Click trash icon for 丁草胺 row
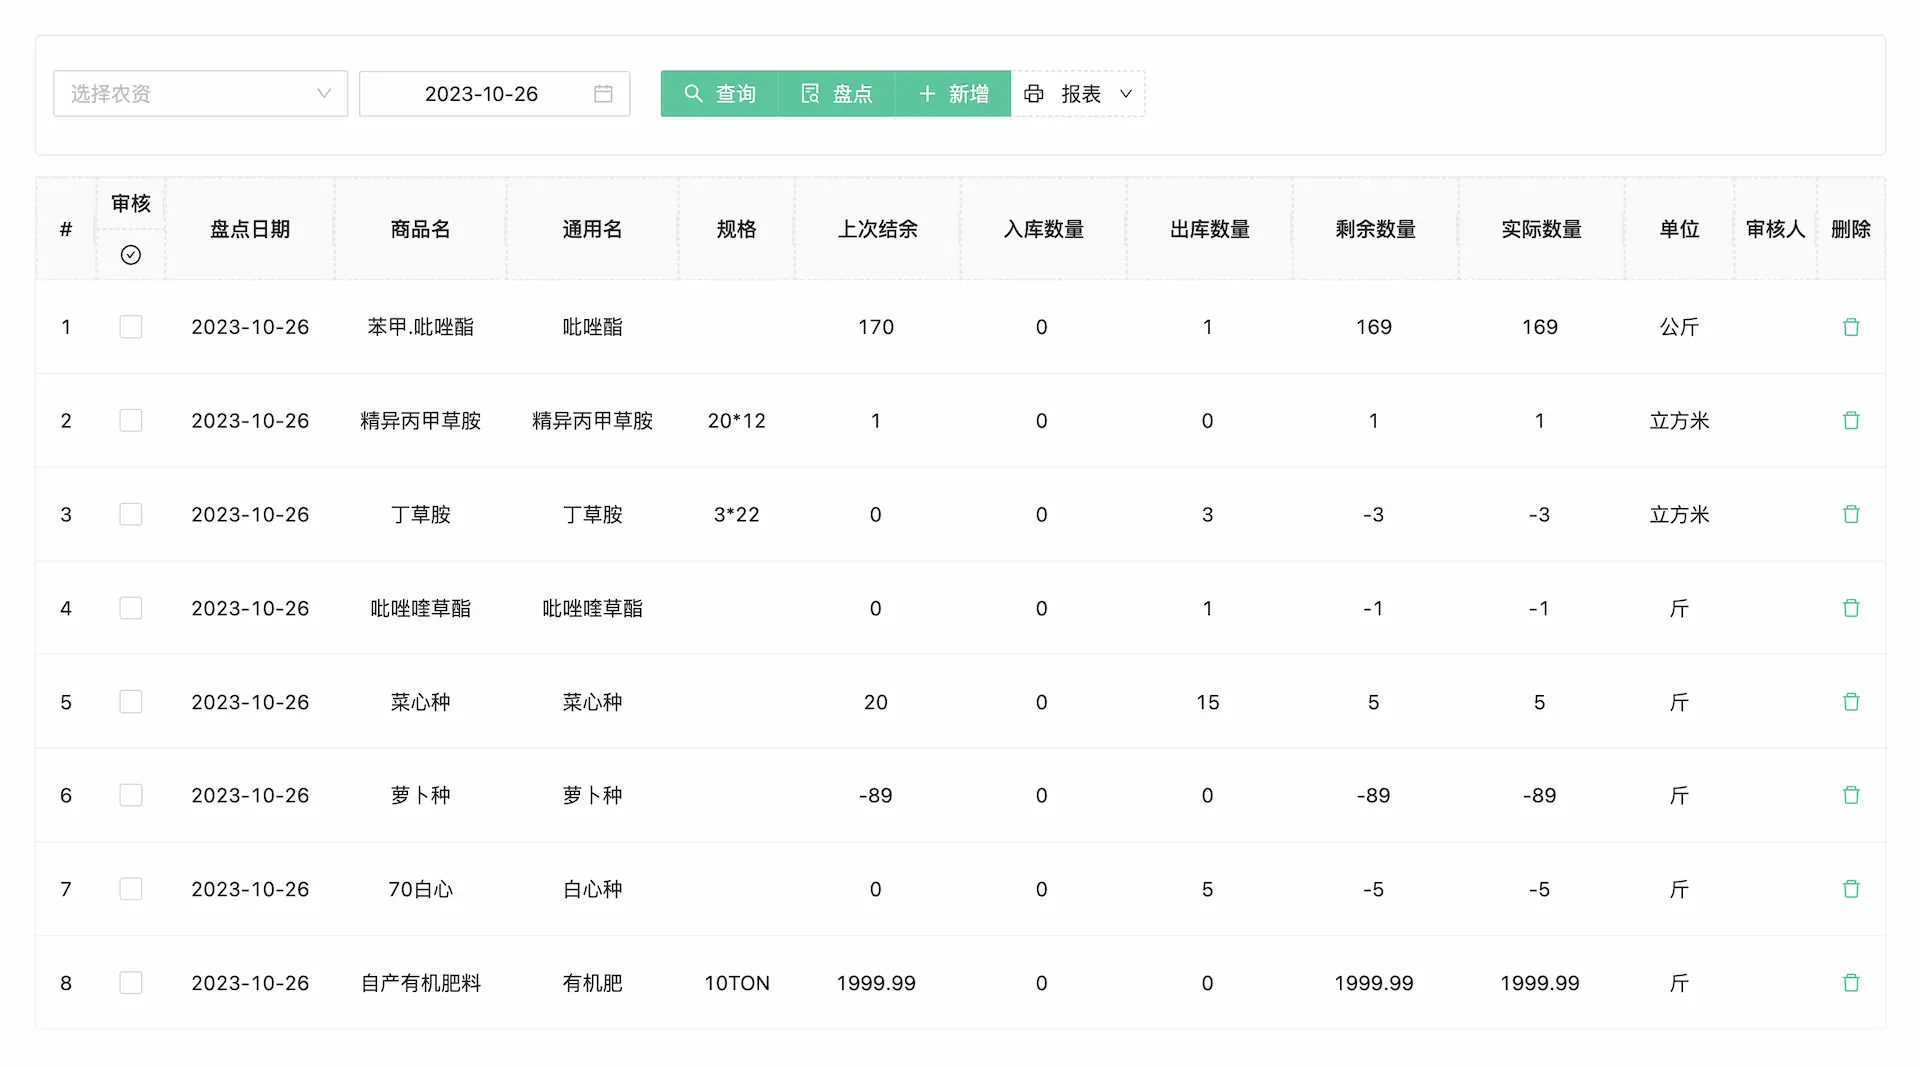 [x=1851, y=514]
